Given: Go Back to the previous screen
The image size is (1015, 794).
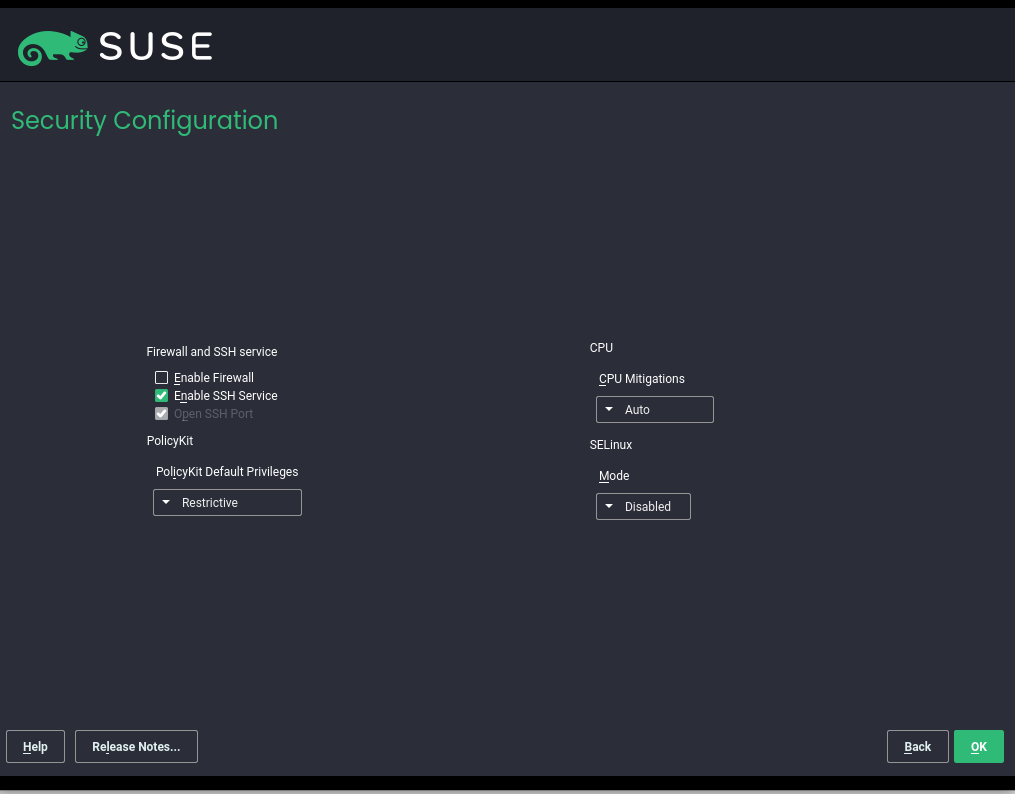Looking at the screenshot, I should click(x=917, y=746).
